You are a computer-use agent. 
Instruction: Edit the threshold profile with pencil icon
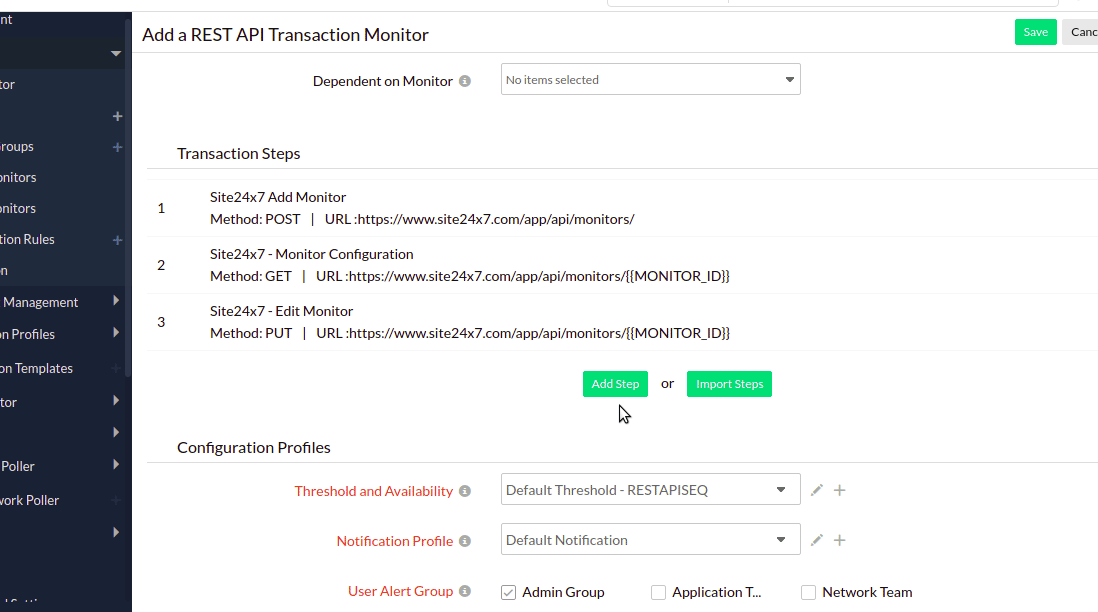[x=817, y=490]
